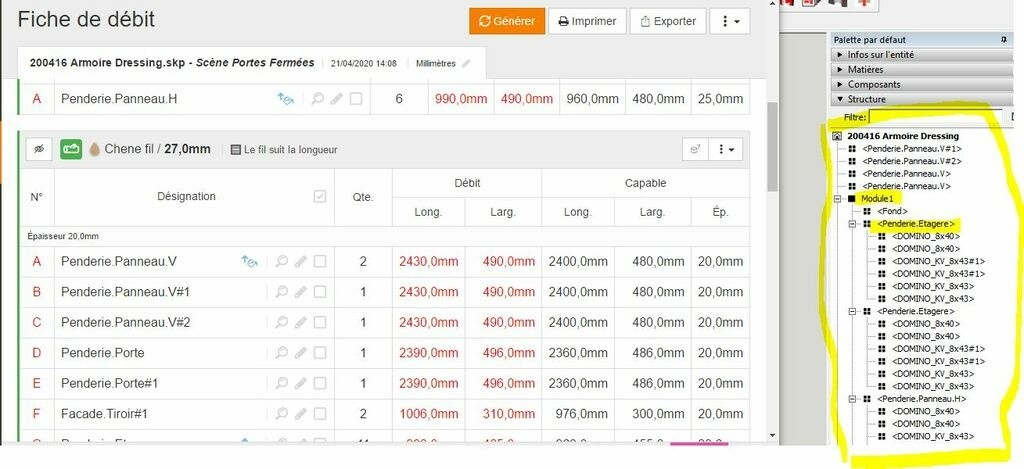
Task: Click the edit pencil for Penderie.Porte#1
Action: tap(301, 383)
